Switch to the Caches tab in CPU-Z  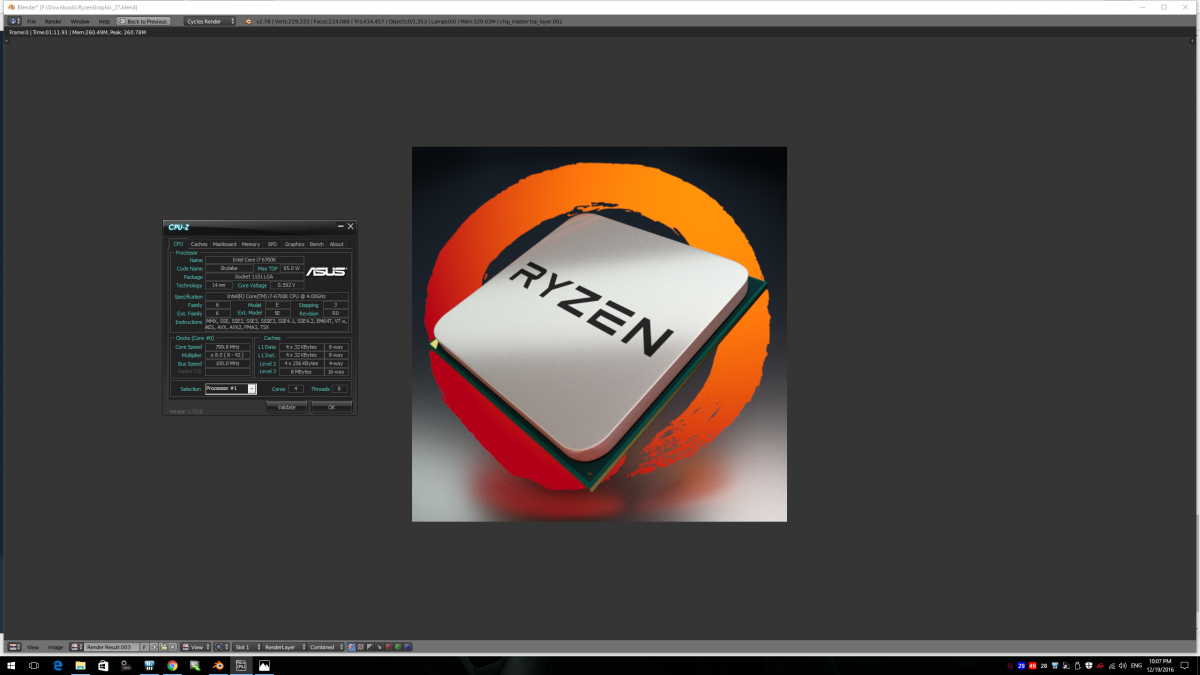(199, 244)
